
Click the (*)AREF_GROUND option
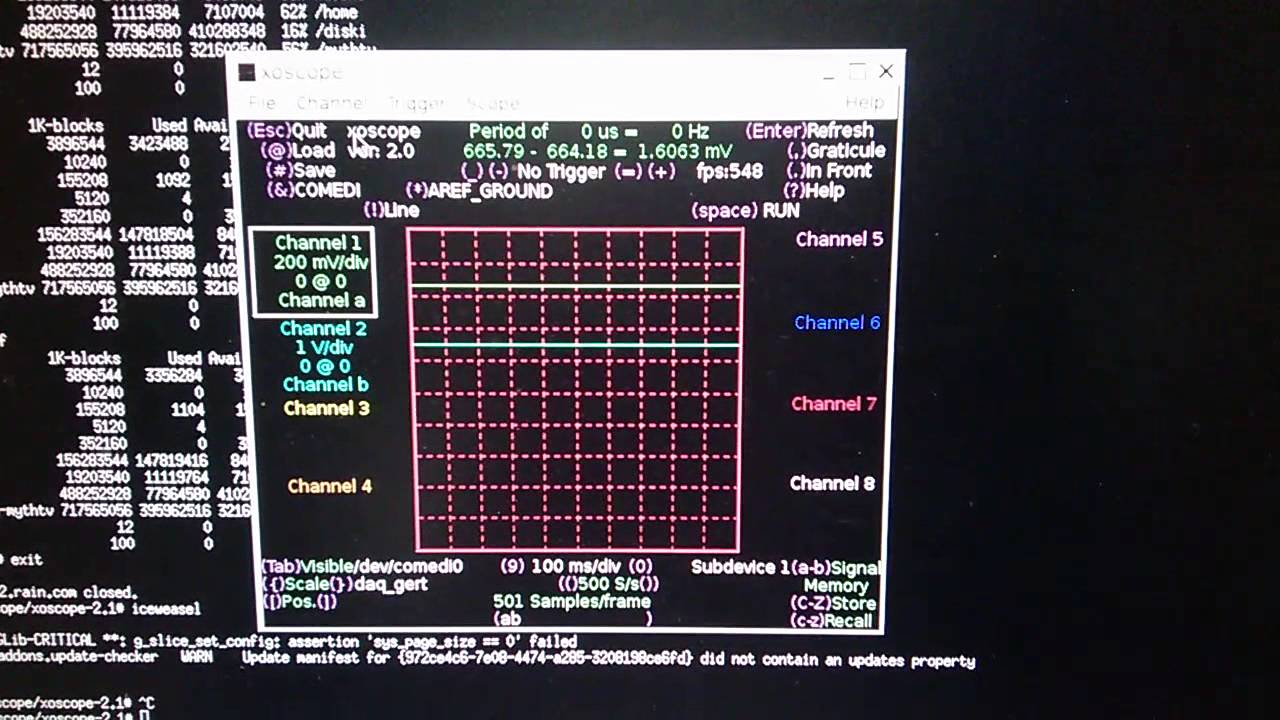[x=479, y=190]
